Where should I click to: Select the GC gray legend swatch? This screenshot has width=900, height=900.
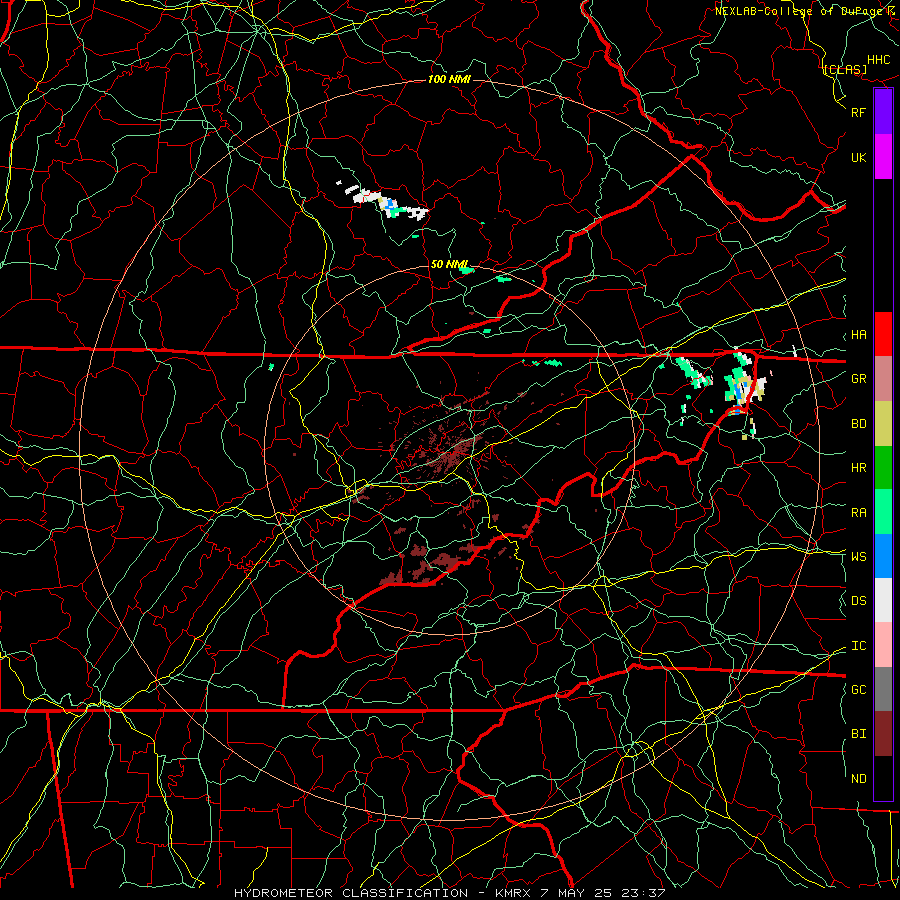pos(883,689)
